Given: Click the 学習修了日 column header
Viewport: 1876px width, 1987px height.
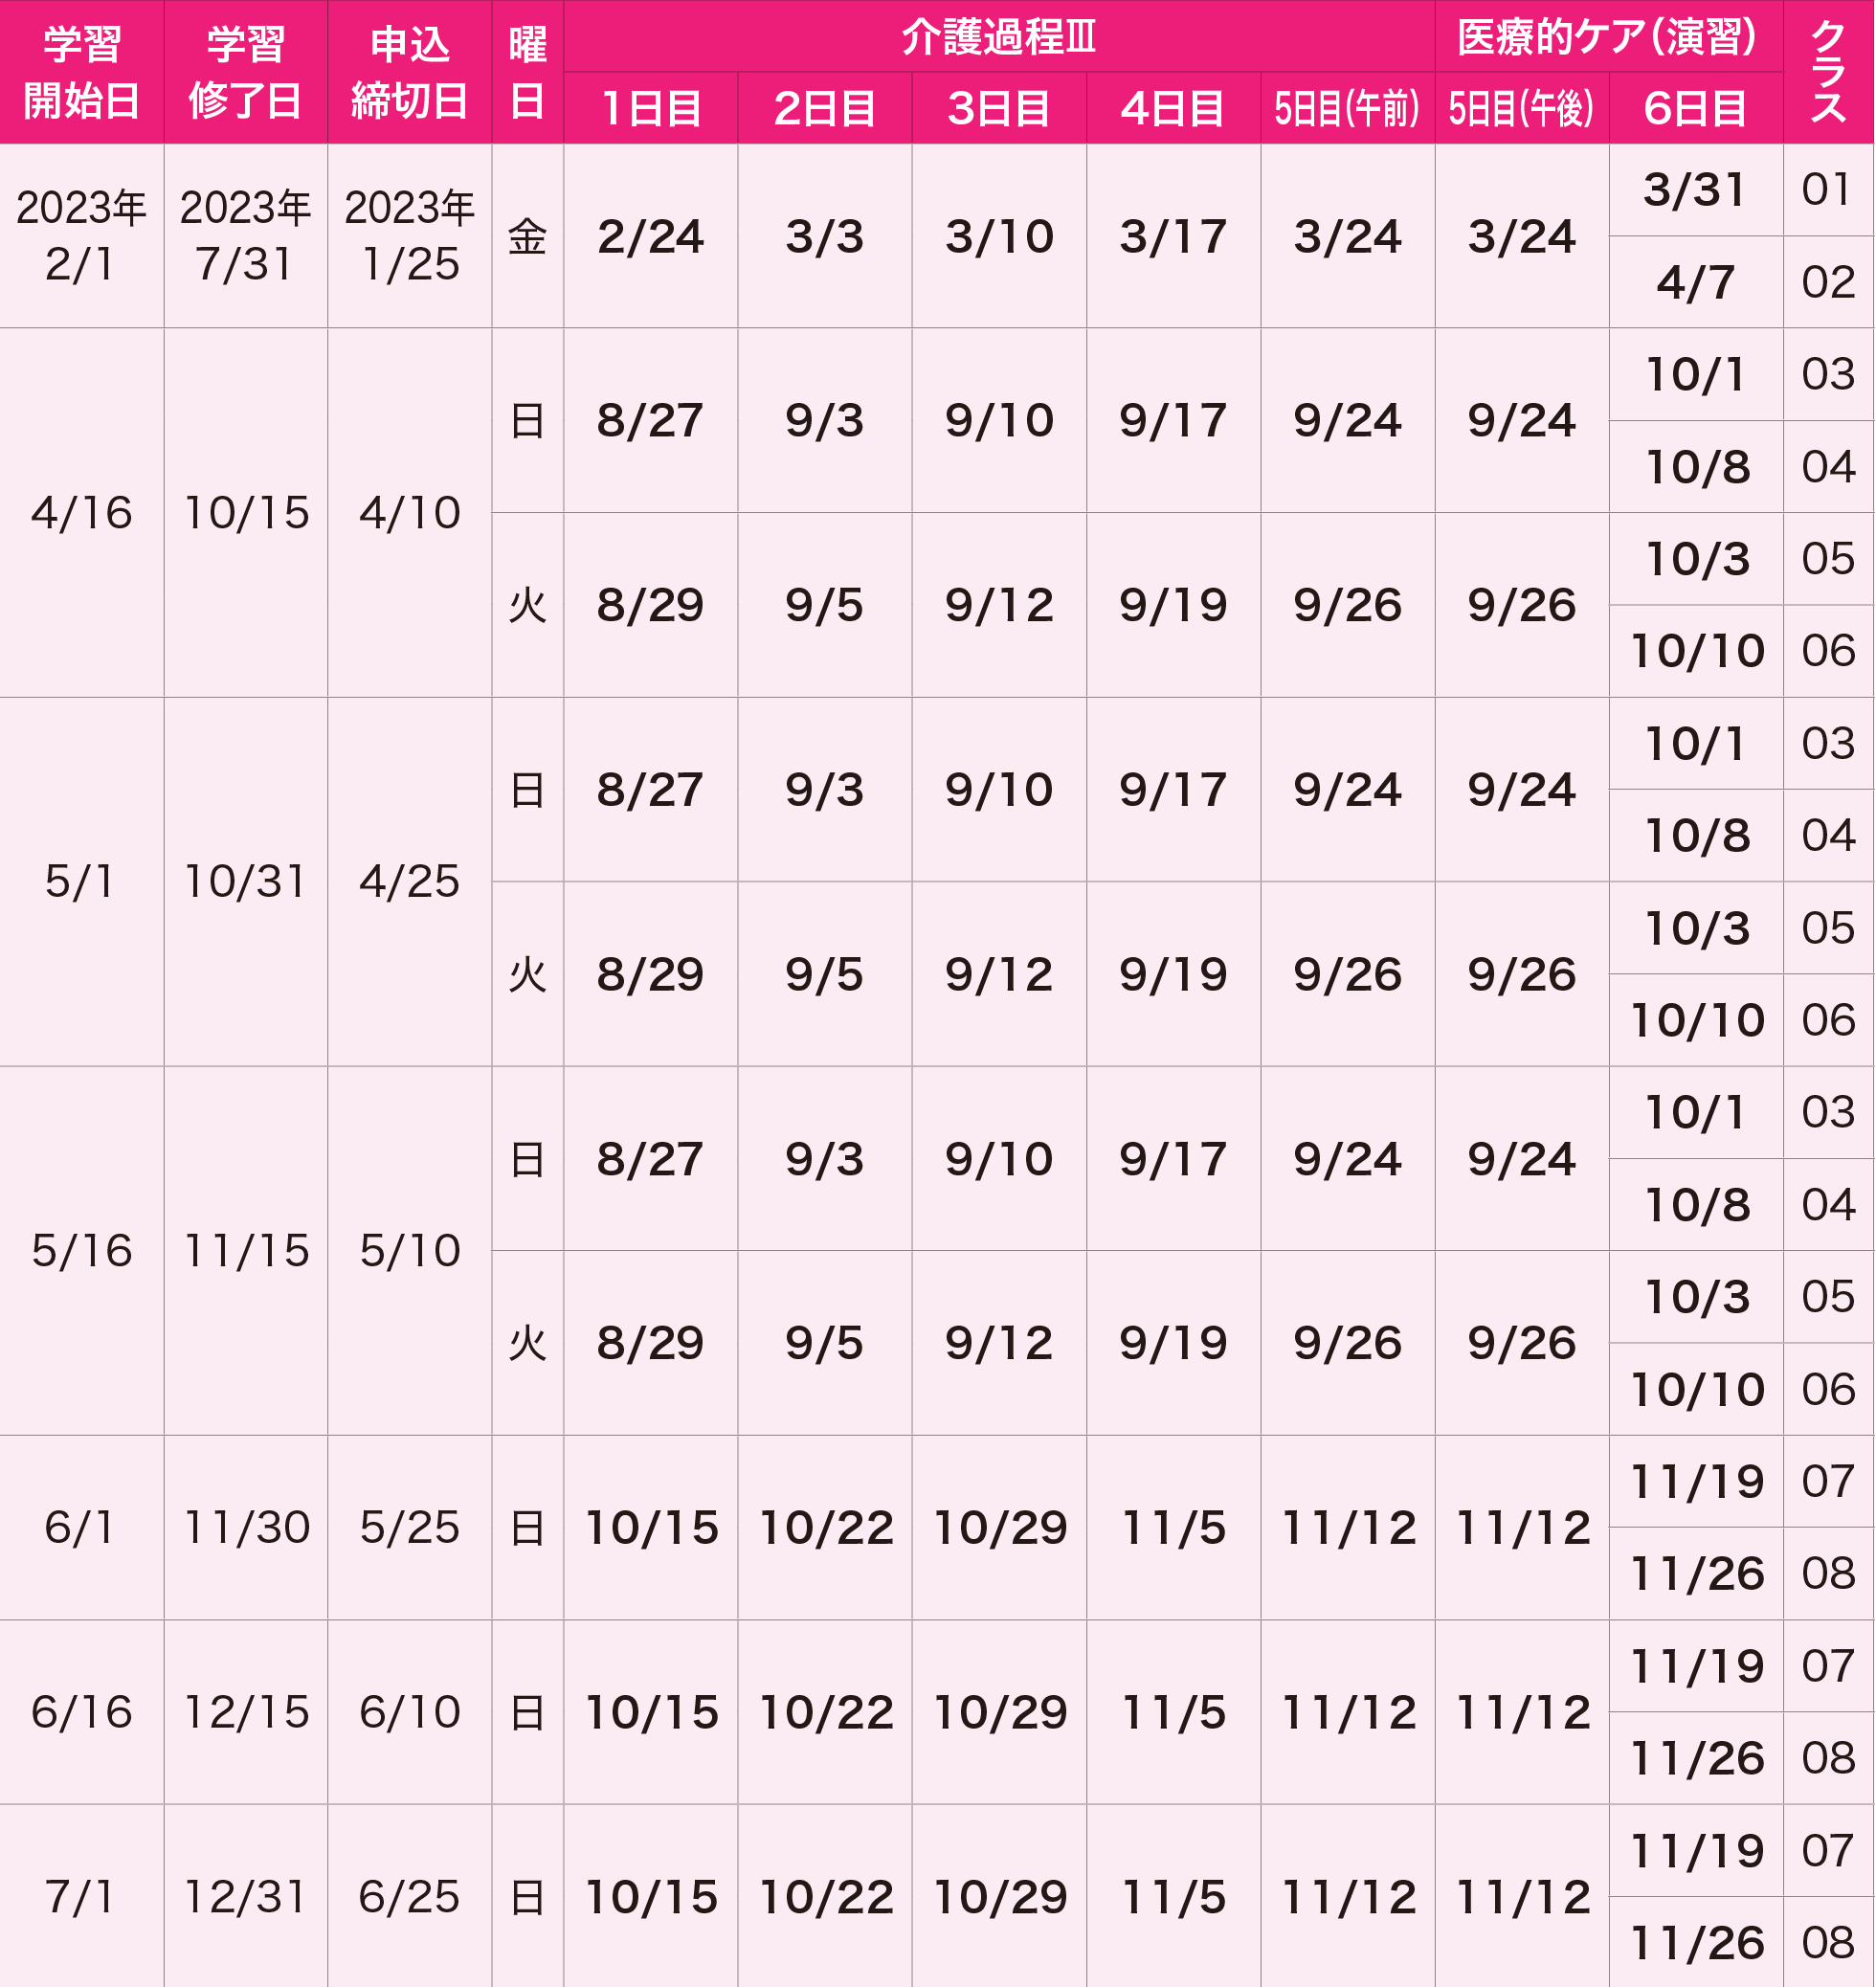Looking at the screenshot, I should [246, 72].
